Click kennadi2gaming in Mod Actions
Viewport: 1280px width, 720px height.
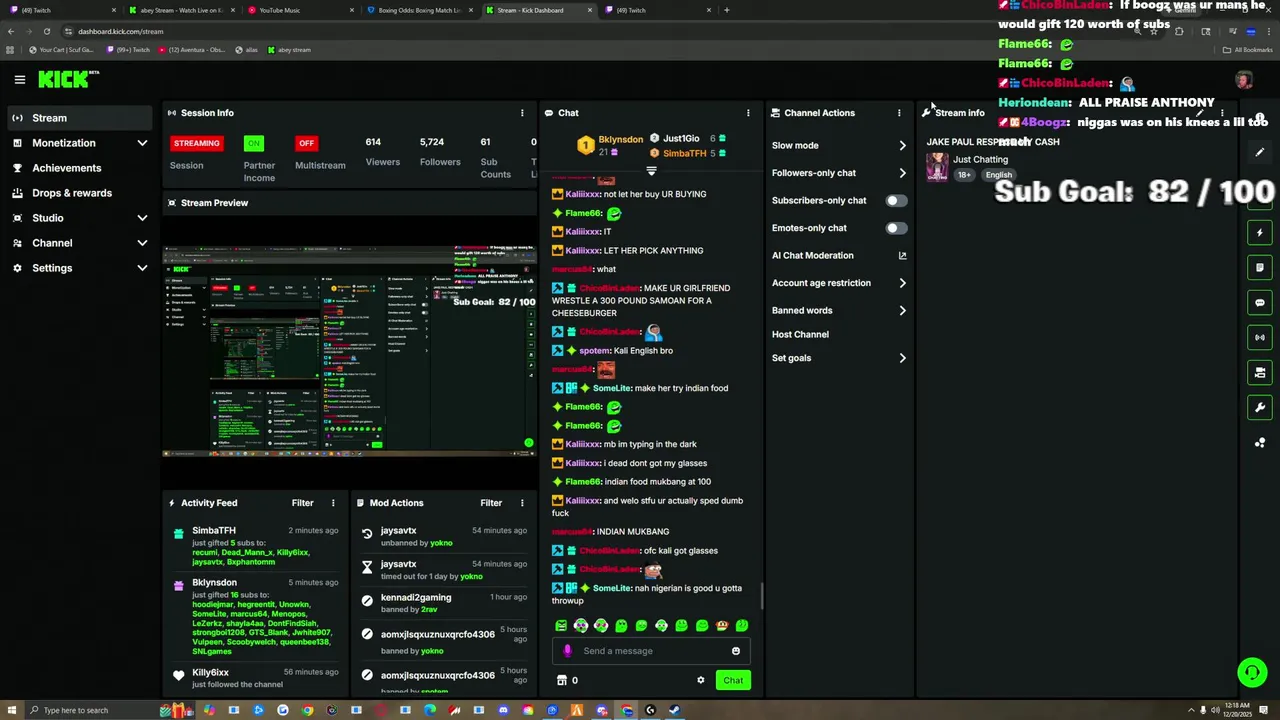click(x=416, y=598)
